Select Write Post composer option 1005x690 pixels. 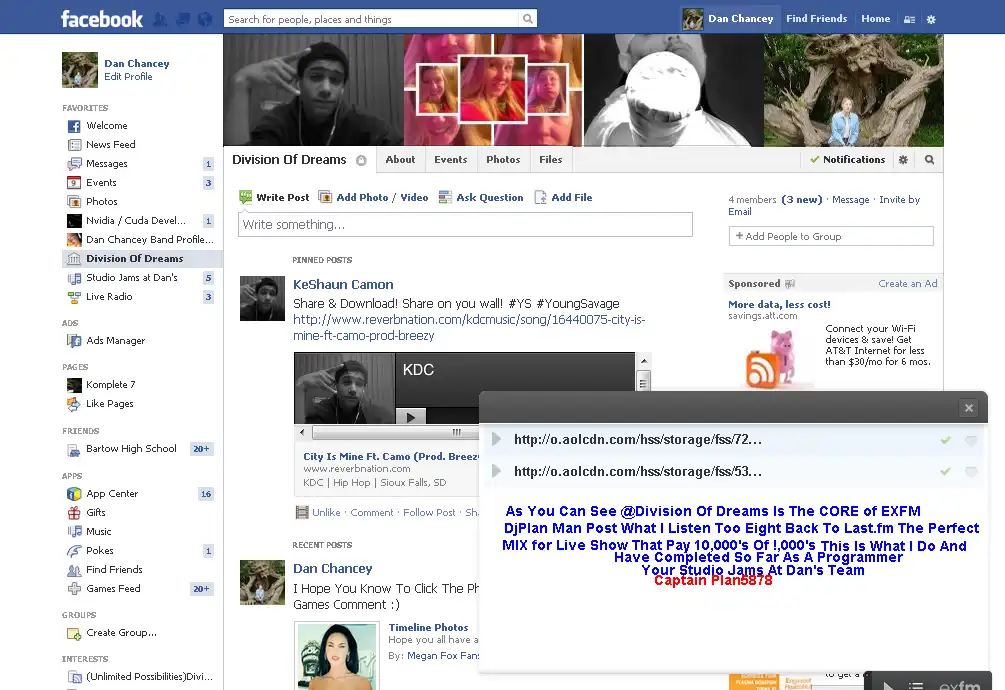[274, 197]
